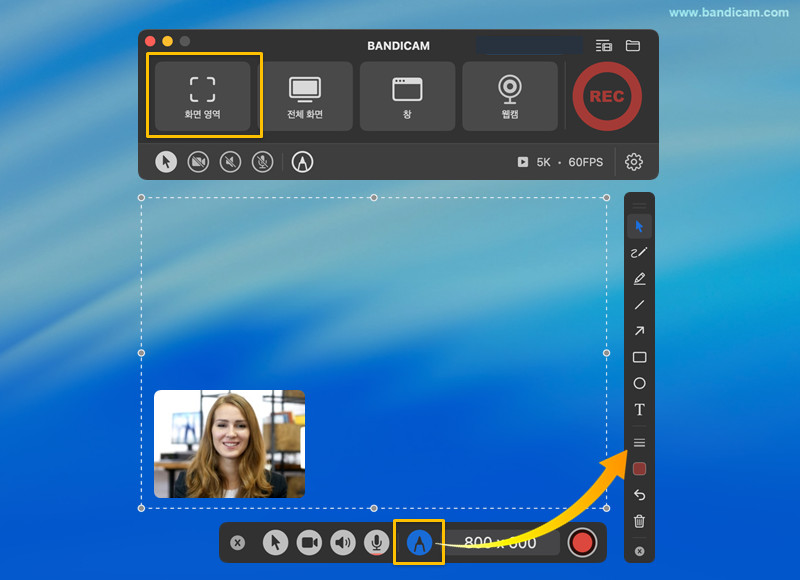Screen dimensions: 800x580
Task: Activate the text tool (T)
Action: [x=639, y=410]
